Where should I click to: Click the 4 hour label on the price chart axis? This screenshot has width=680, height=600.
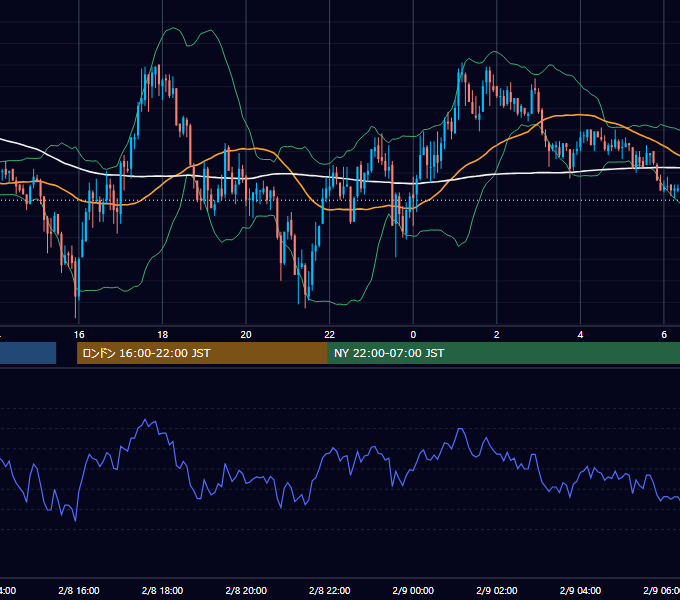coord(580,335)
